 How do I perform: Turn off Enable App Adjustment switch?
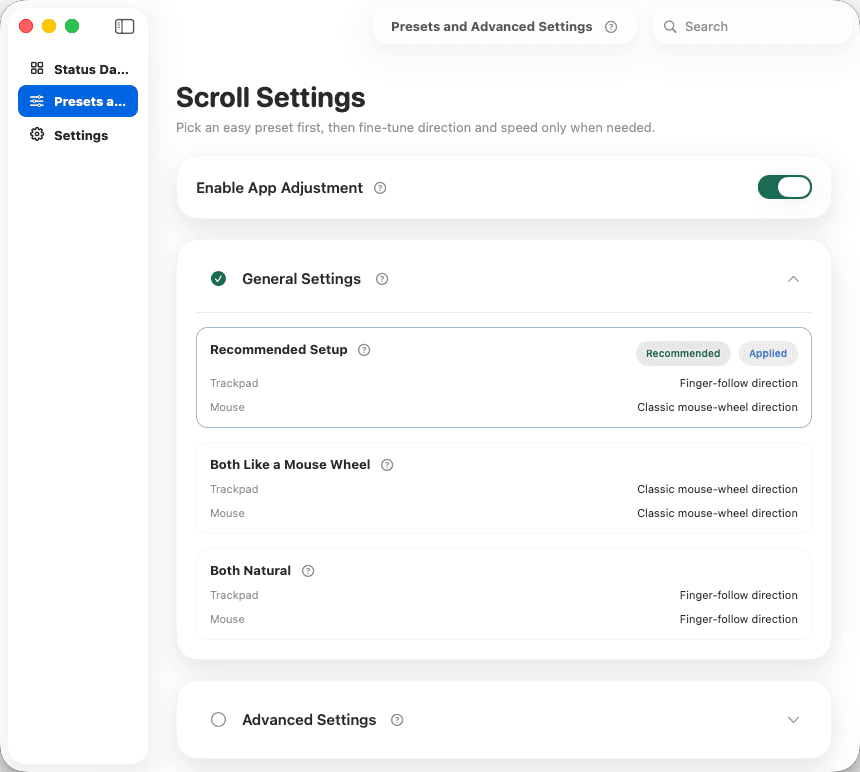(x=784, y=188)
